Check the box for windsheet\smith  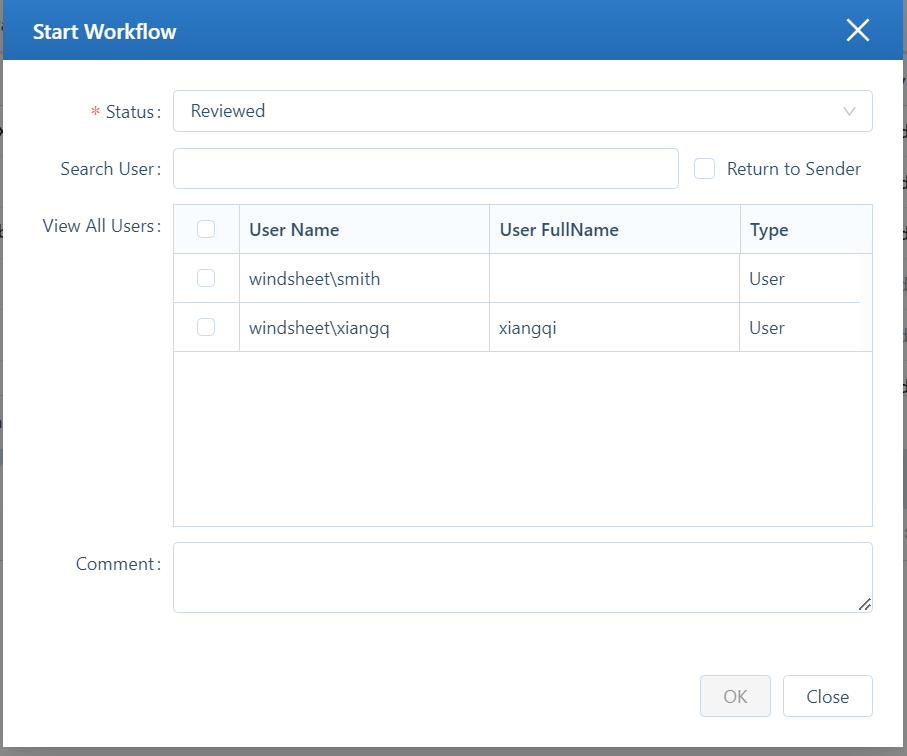[206, 278]
